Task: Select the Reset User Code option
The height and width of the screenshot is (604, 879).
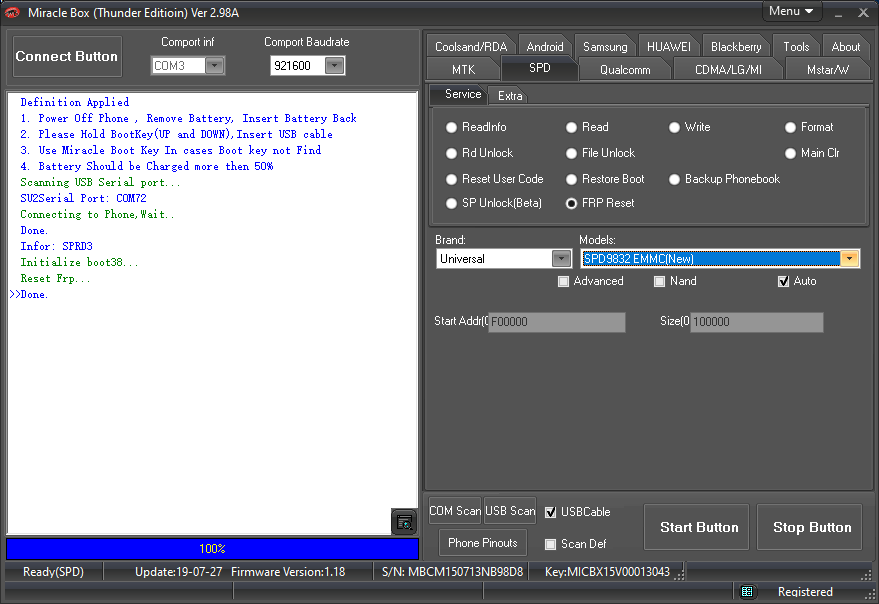Action: click(x=451, y=179)
